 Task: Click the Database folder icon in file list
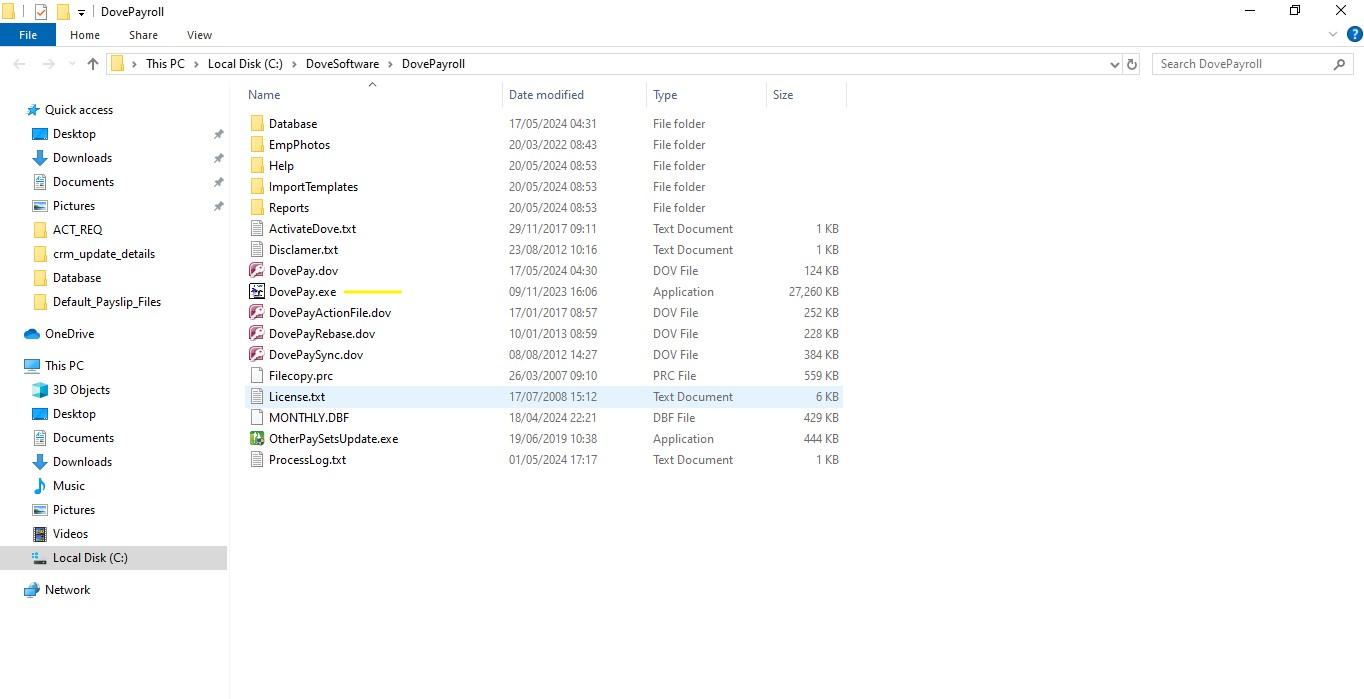[257, 124]
